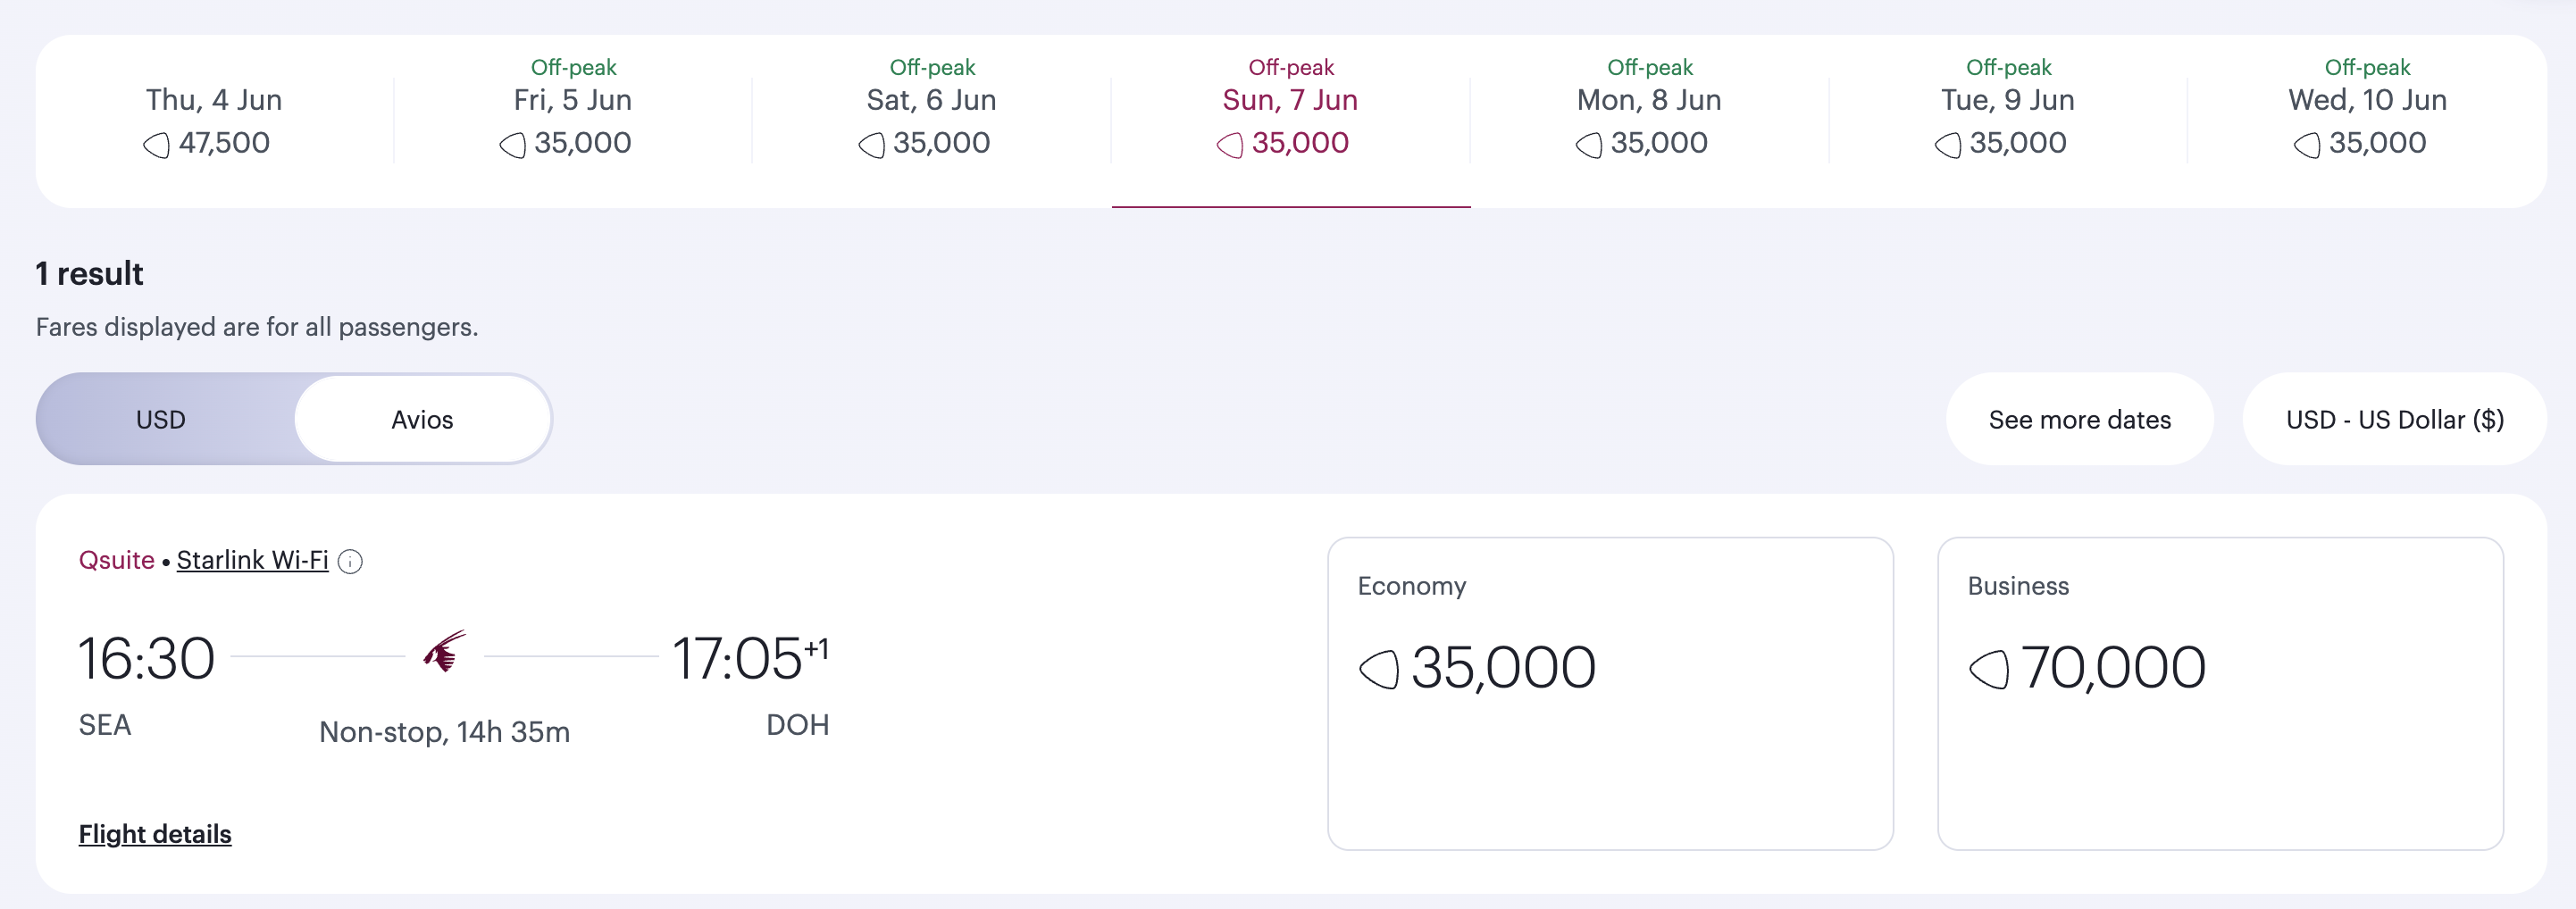Select the Business 70,000 fare card

2220,693
